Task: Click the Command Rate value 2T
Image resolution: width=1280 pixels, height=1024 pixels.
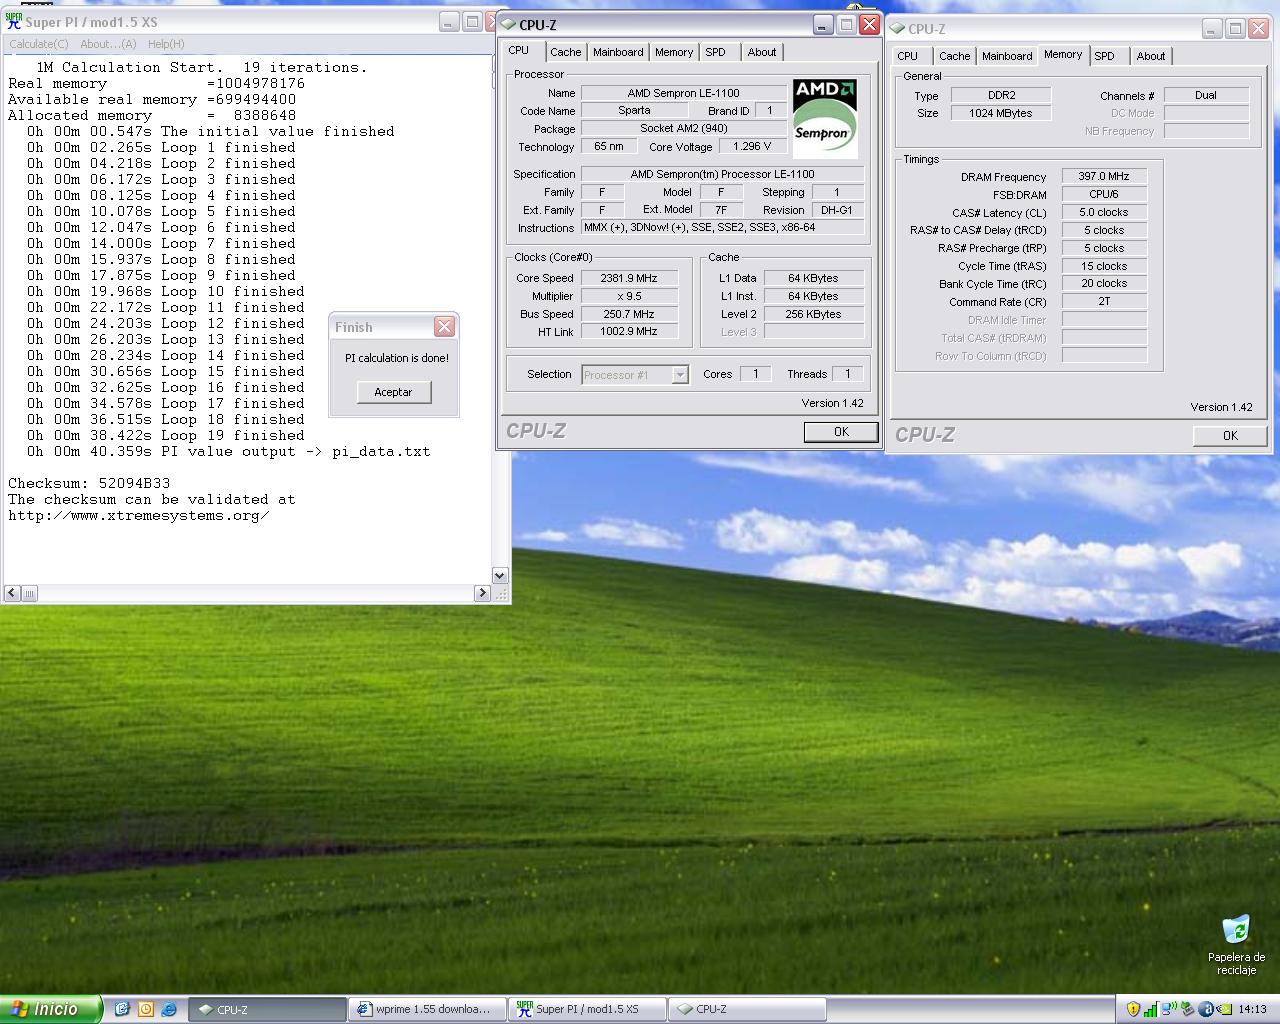Action: [1104, 301]
